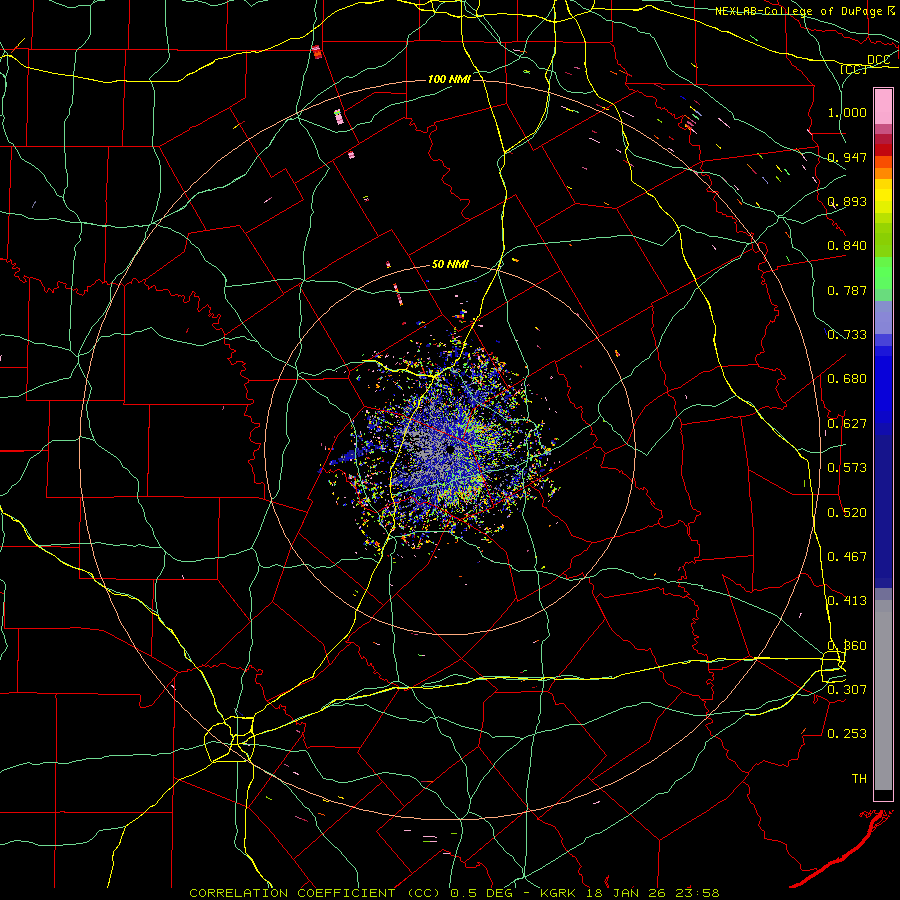
Task: Click the TH threshold legend label
Action: [859, 779]
